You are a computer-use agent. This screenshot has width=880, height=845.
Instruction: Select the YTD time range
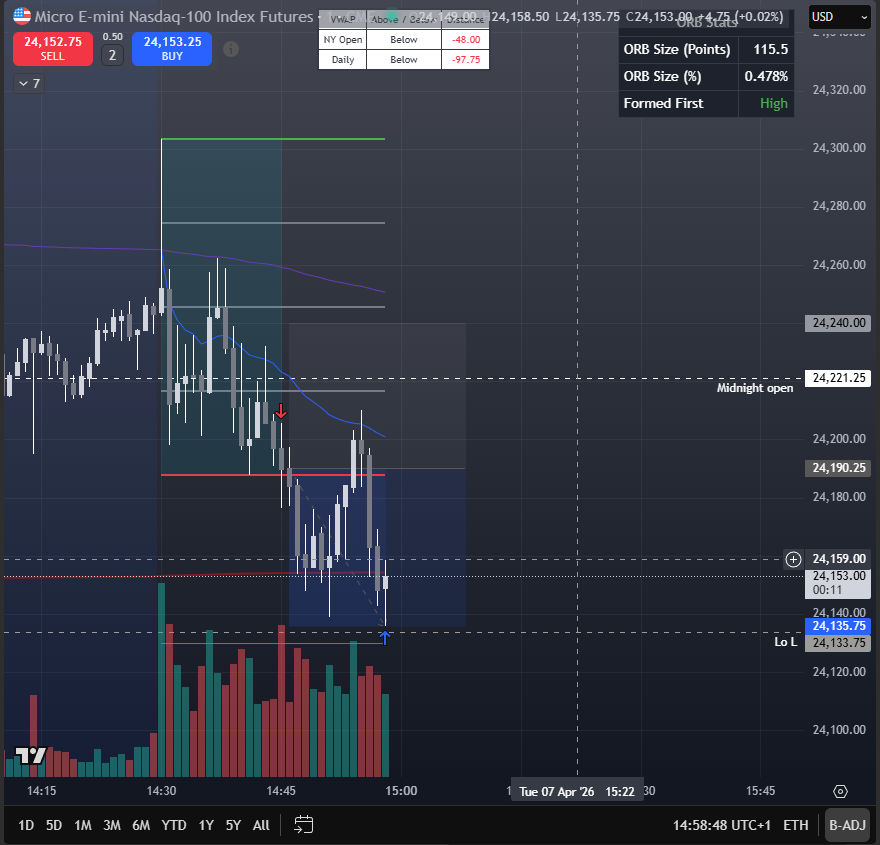pyautogui.click(x=174, y=825)
